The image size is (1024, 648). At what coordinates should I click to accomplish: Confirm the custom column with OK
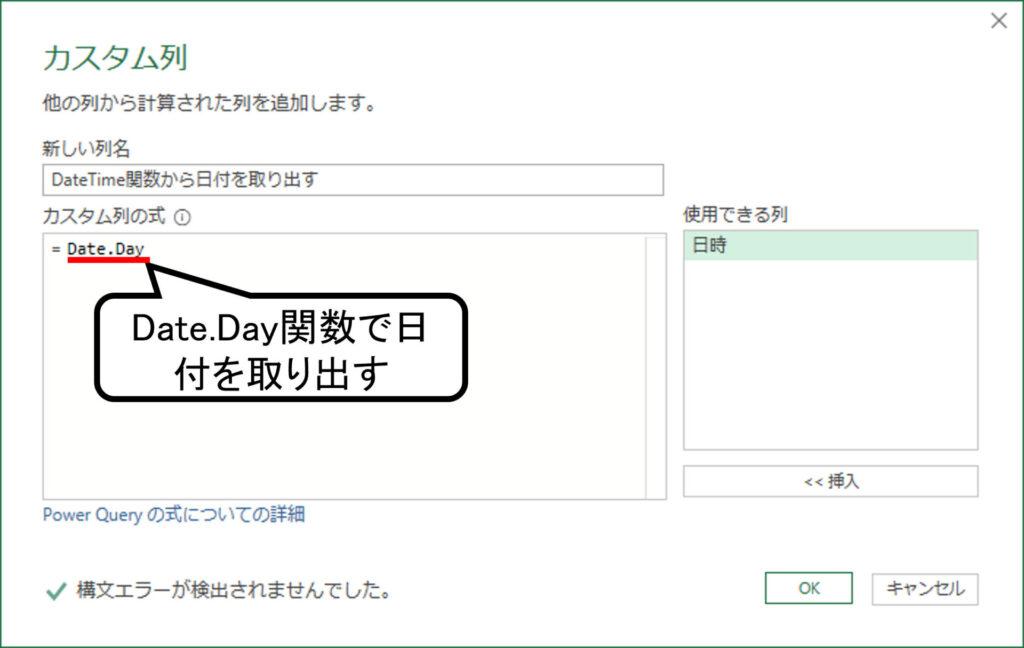tap(808, 588)
